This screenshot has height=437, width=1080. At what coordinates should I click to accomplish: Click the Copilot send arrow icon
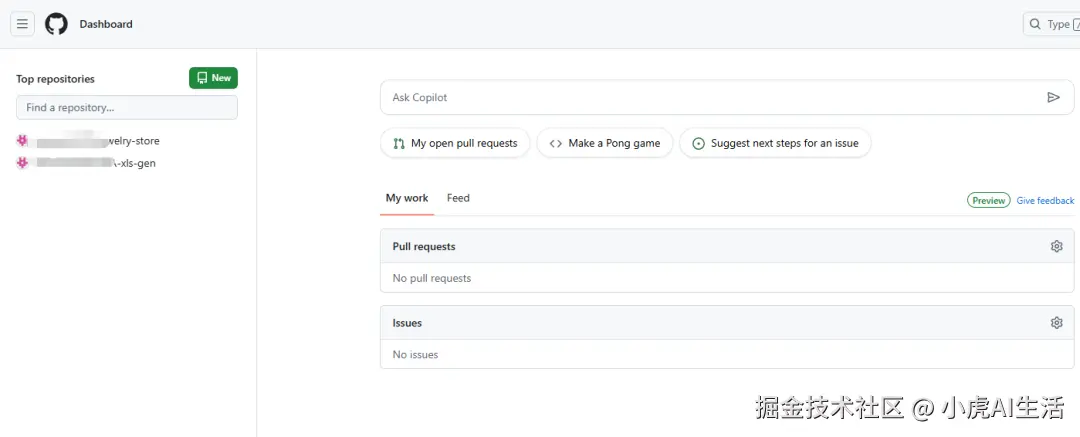(x=1053, y=97)
